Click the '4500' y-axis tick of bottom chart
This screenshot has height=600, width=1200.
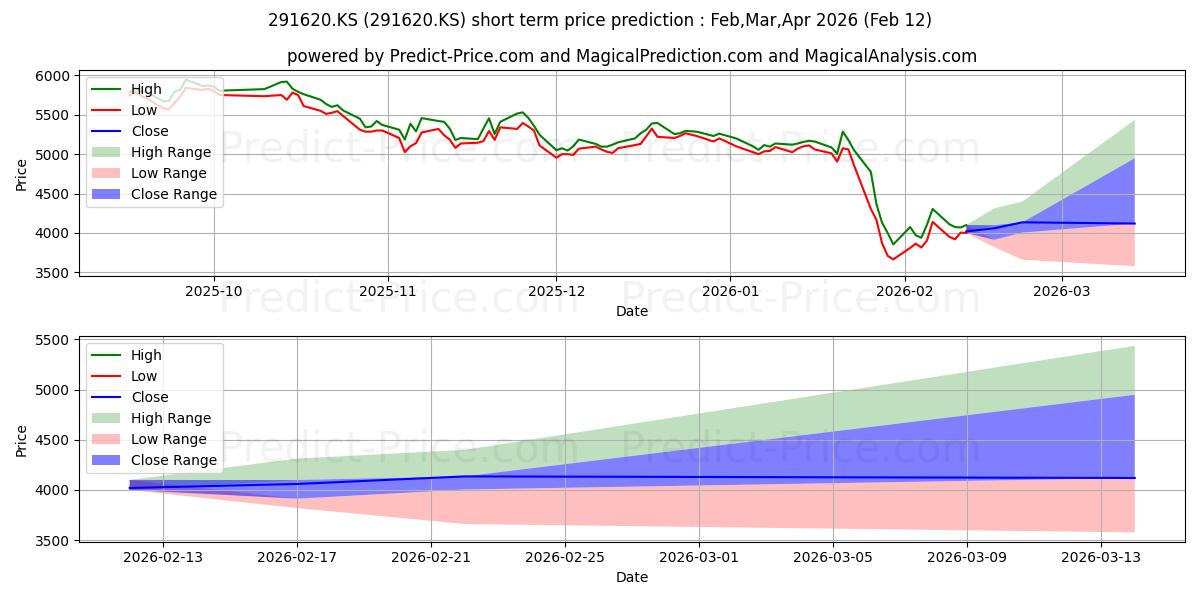[x=54, y=441]
